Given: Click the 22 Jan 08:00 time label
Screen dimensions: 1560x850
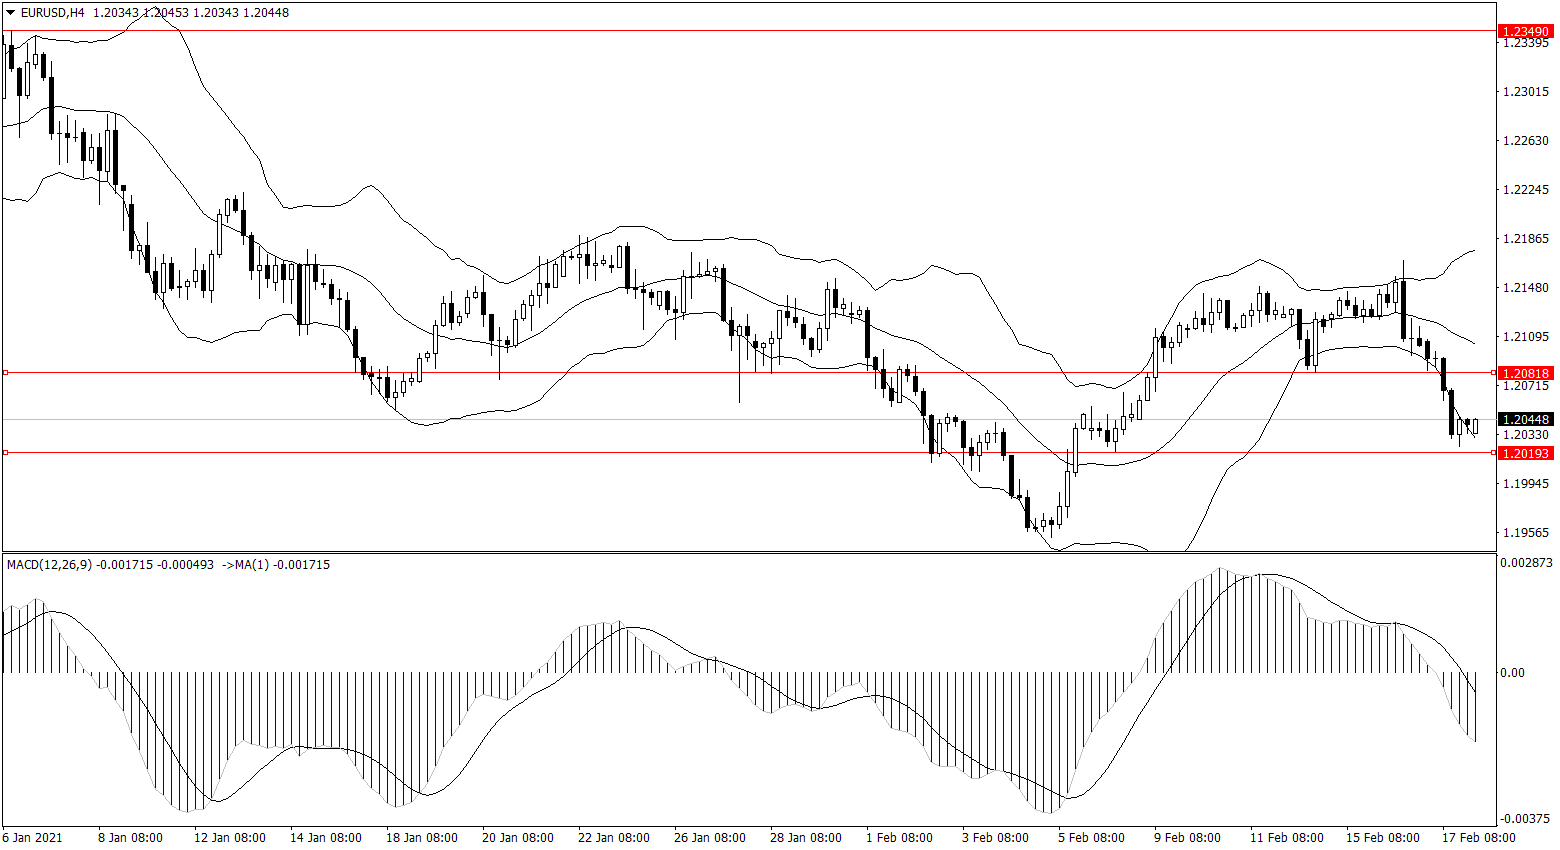Looking at the screenshot, I should [613, 838].
